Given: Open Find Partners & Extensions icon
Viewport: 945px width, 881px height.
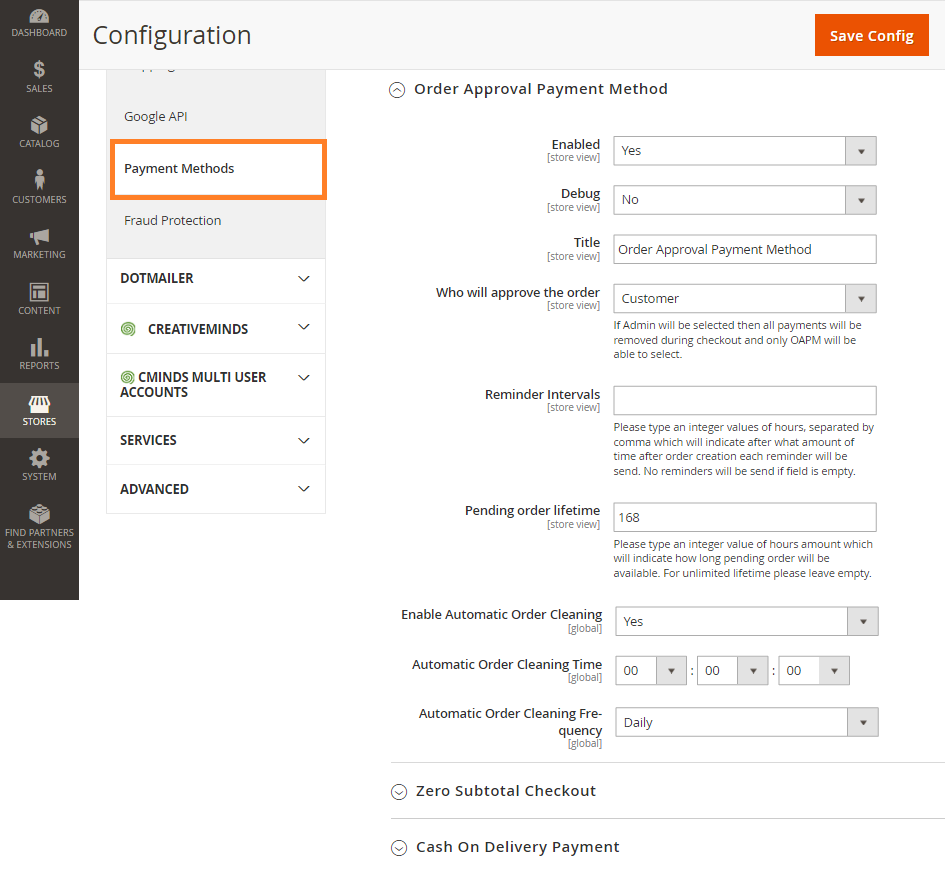Looking at the screenshot, I should pos(39,514).
